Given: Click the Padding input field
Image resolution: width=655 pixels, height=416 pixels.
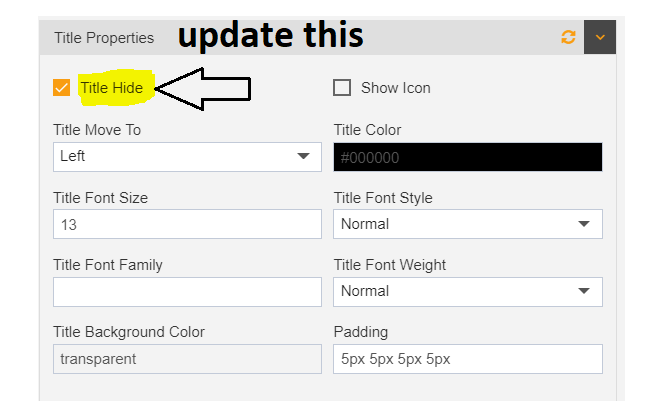Looking at the screenshot, I should (x=468, y=359).
